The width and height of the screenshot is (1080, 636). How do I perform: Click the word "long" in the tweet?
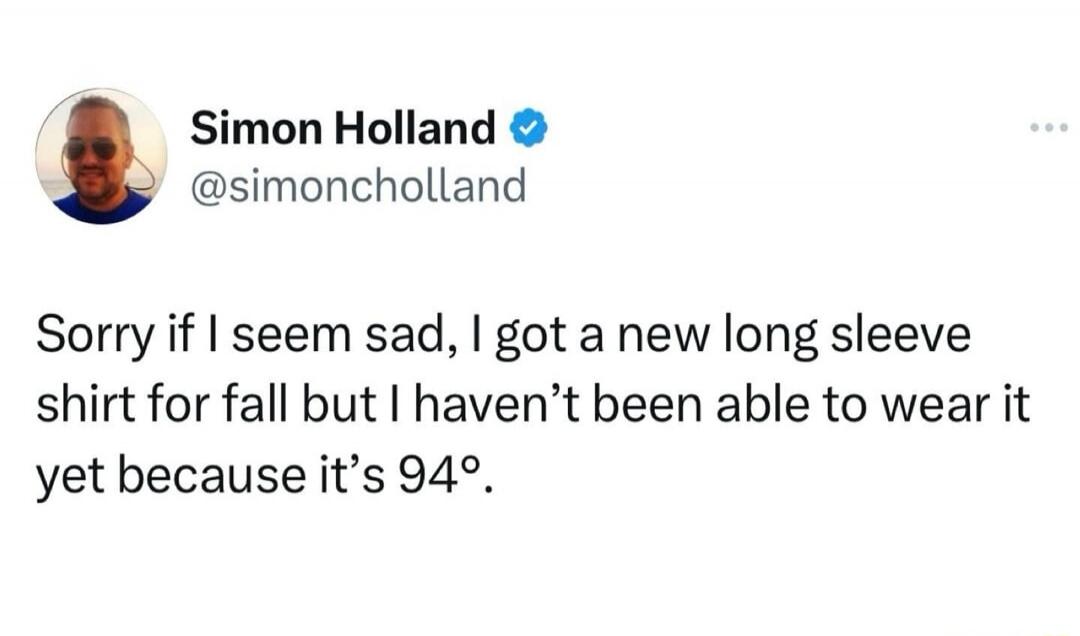point(779,337)
